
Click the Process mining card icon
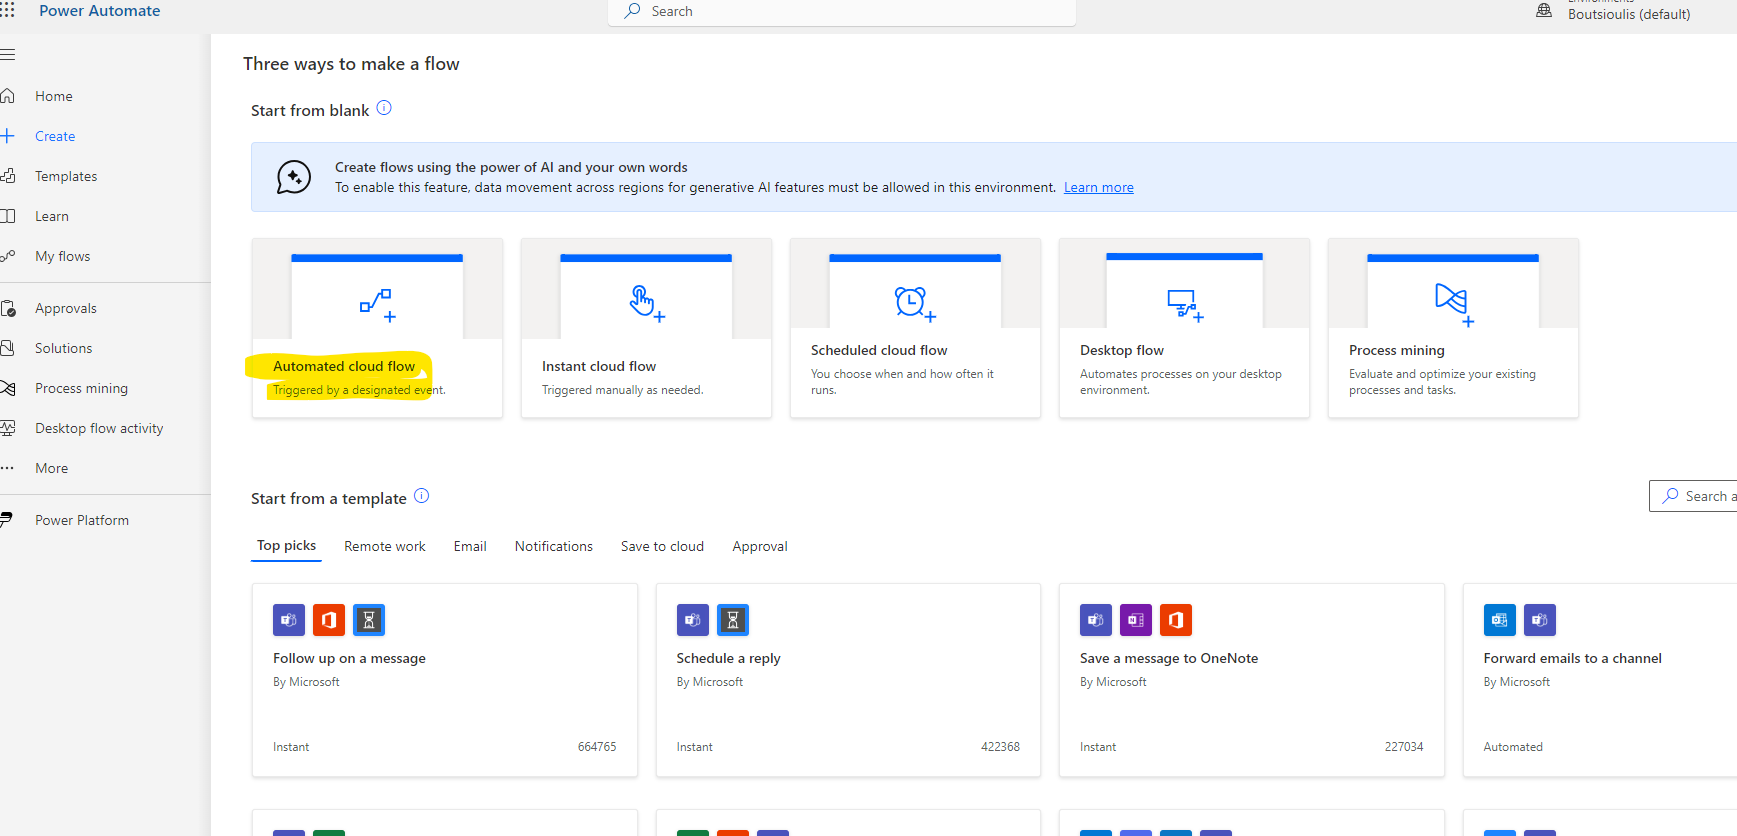pos(1454,304)
